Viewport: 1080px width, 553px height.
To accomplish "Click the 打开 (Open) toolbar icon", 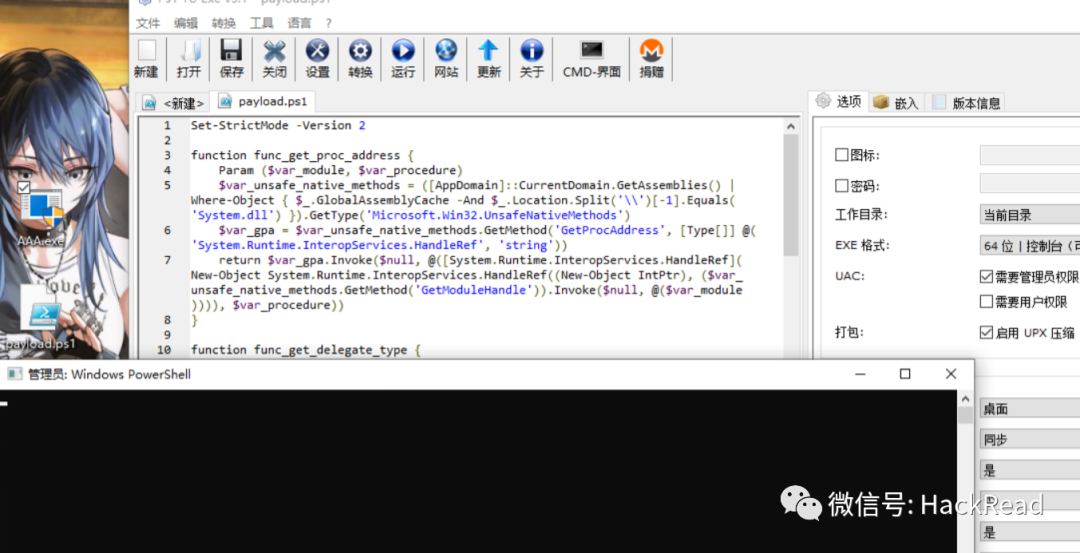I will (189, 59).
